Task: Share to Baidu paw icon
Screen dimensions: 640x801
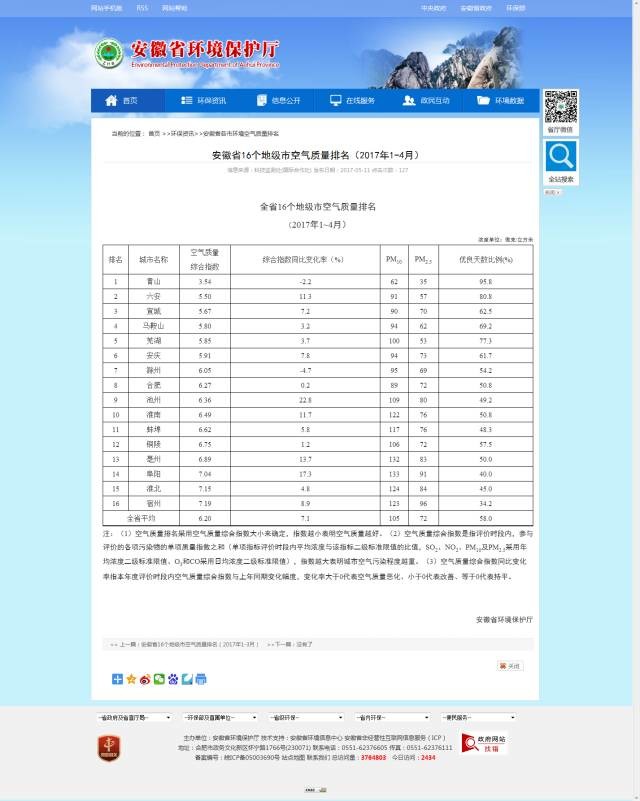Action: coord(173,679)
